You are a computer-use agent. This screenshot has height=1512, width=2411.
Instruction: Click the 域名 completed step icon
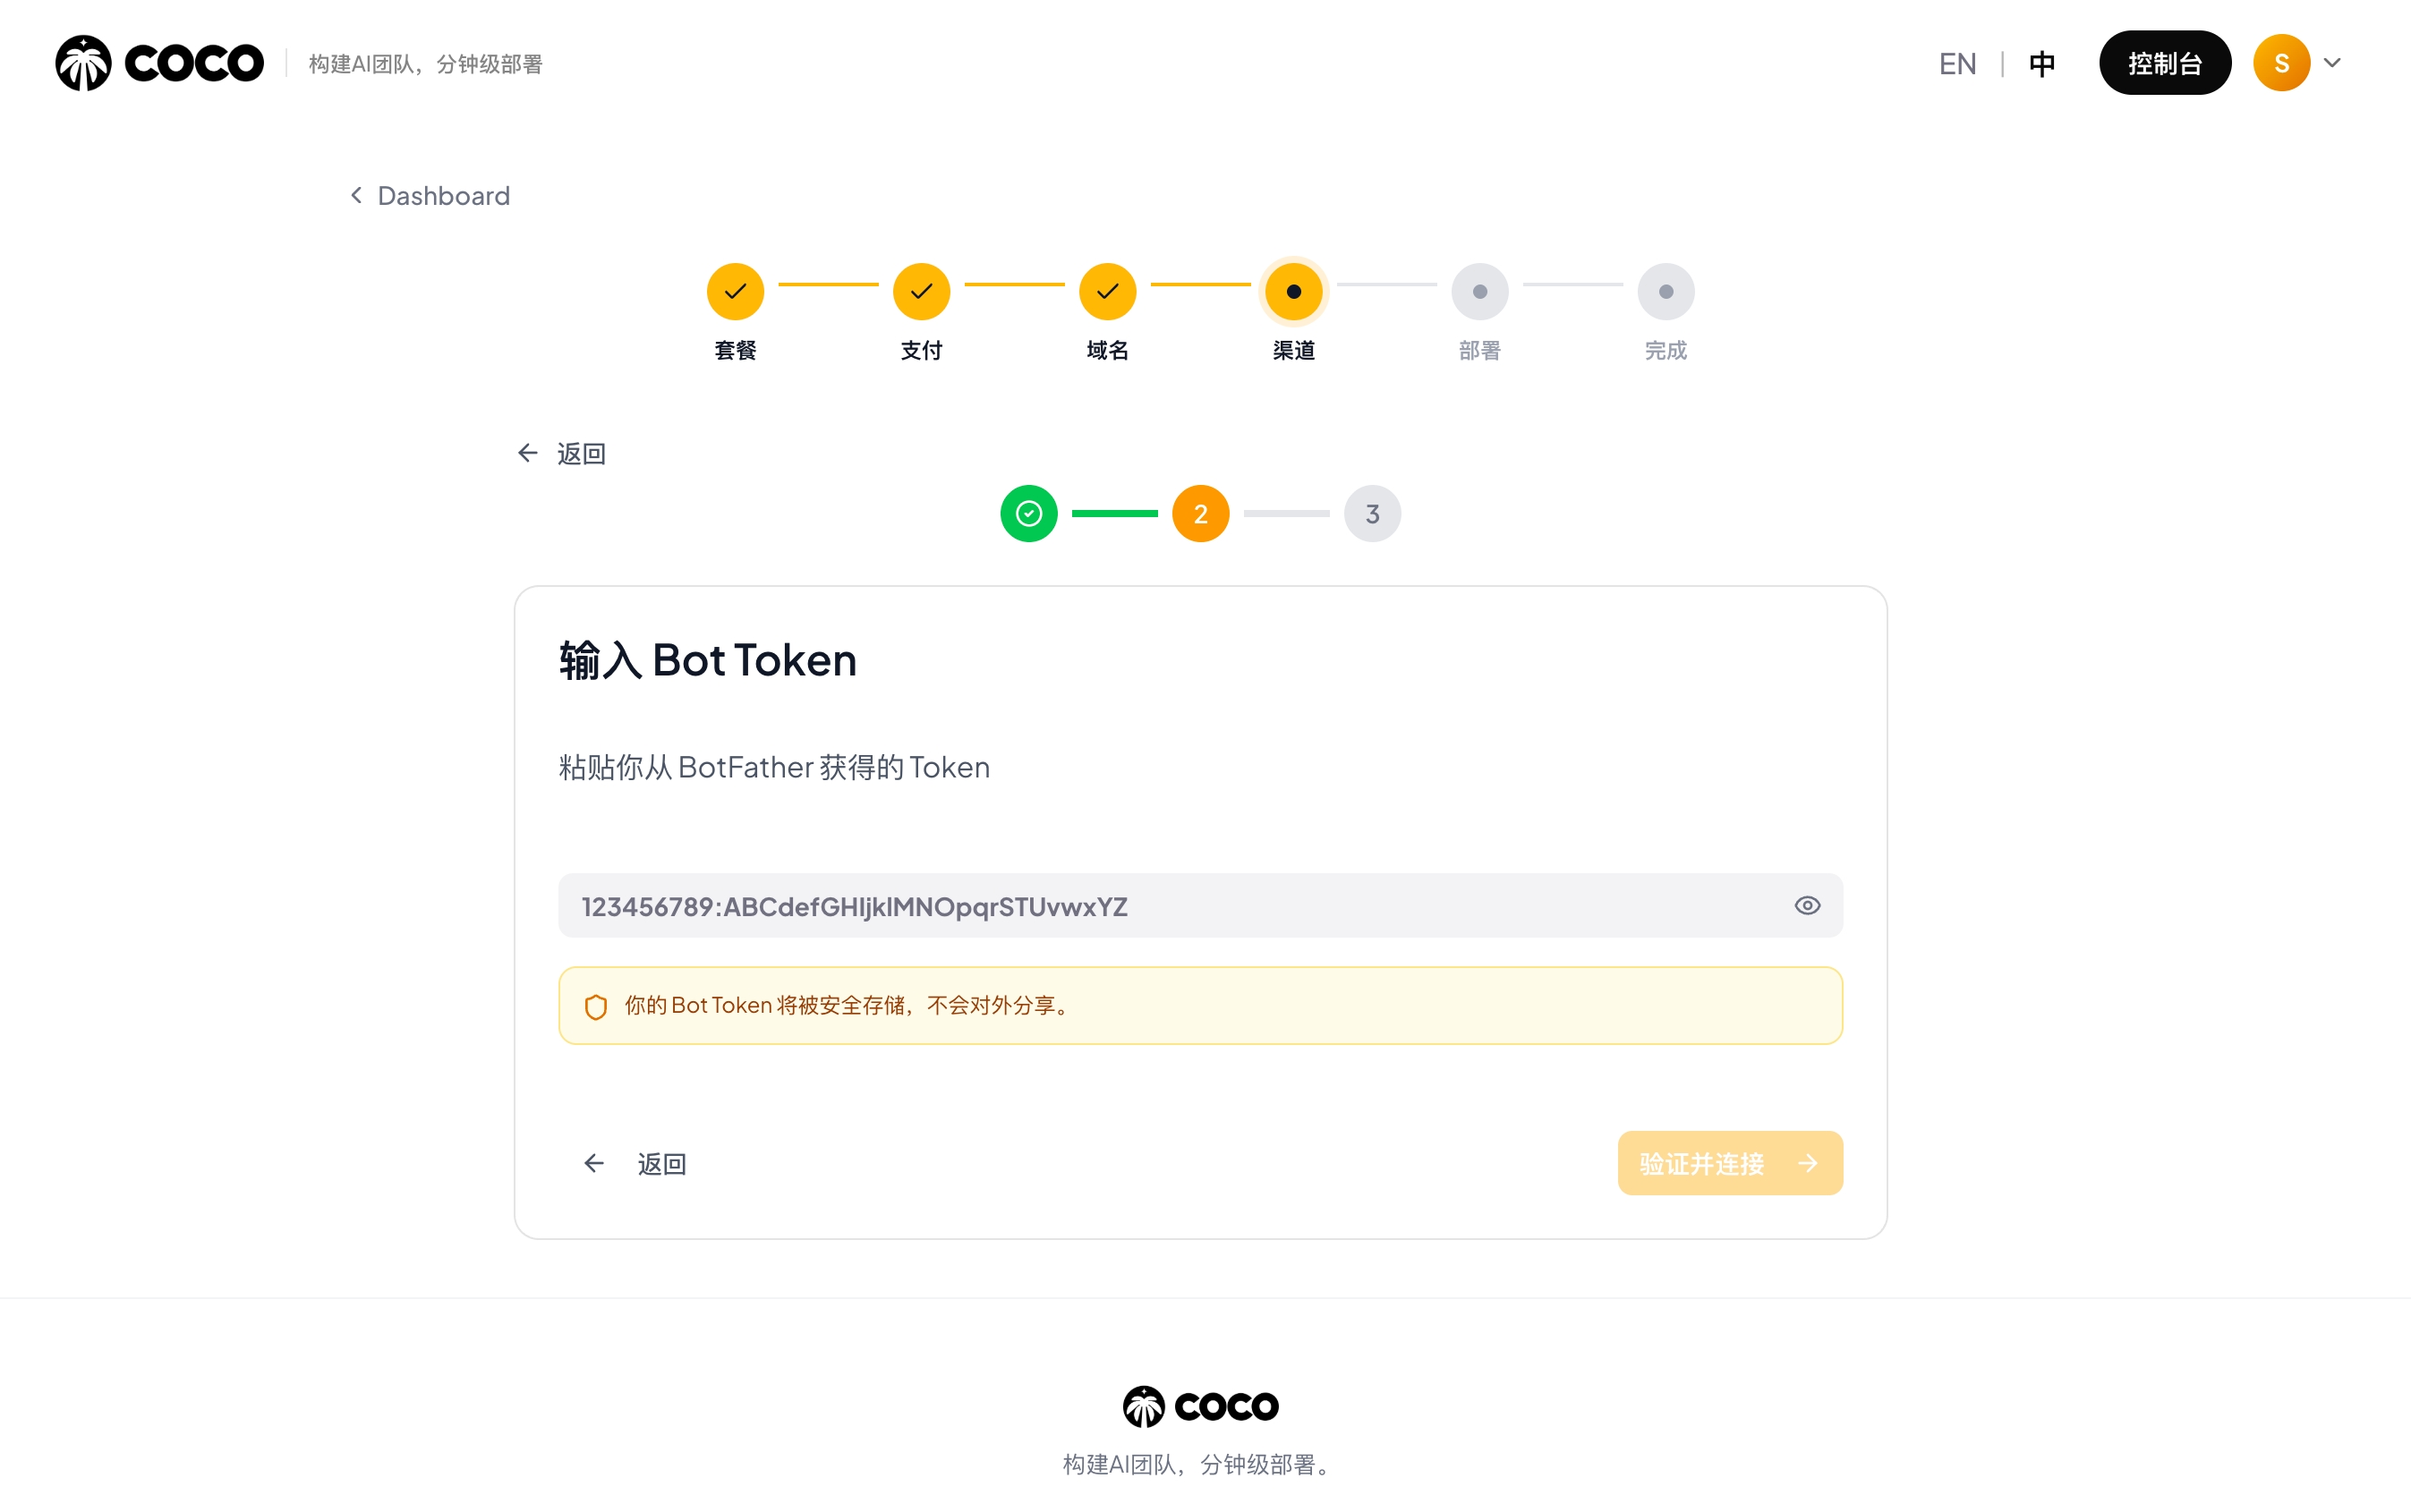[1106, 291]
